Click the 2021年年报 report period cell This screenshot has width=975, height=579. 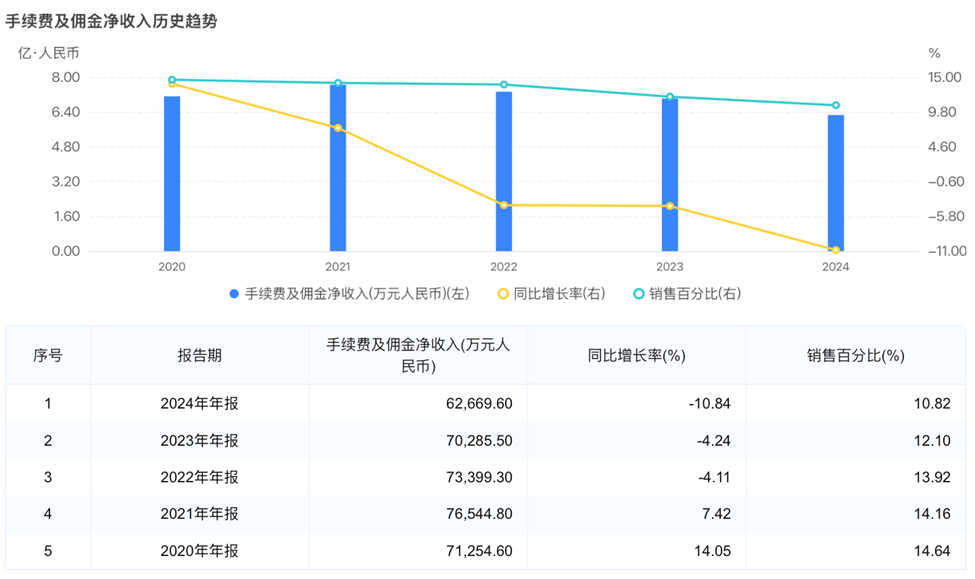(199, 514)
